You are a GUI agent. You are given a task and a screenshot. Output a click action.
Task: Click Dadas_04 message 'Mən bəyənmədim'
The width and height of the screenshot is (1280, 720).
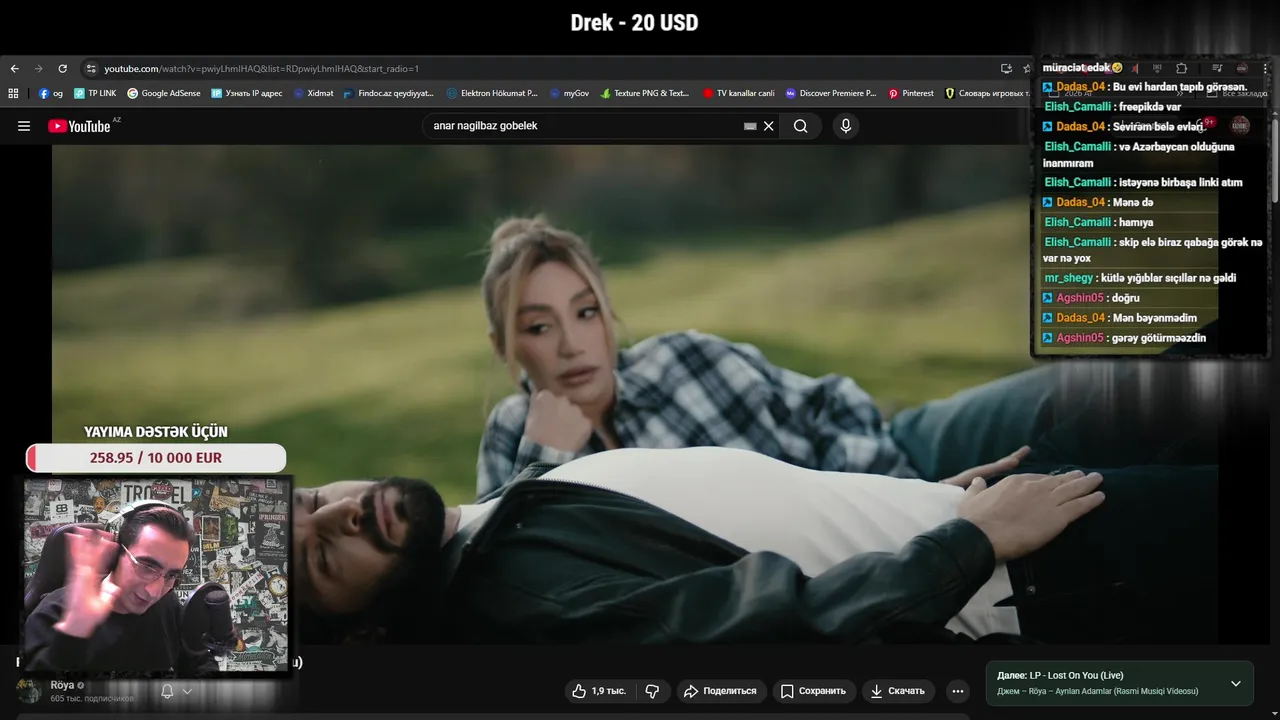click(1119, 318)
